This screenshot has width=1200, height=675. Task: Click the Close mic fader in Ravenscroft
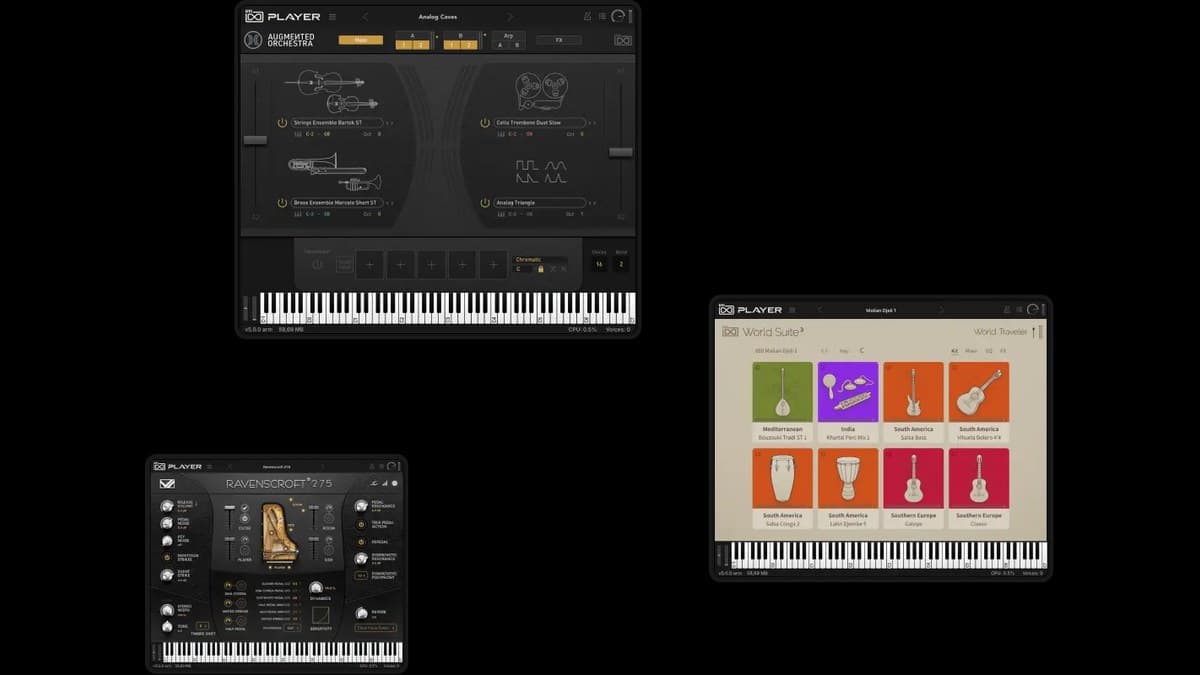[x=230, y=507]
